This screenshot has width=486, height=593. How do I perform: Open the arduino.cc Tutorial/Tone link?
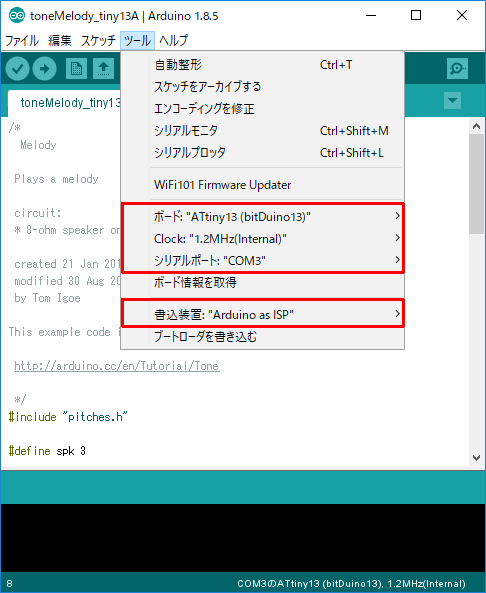pos(117,366)
